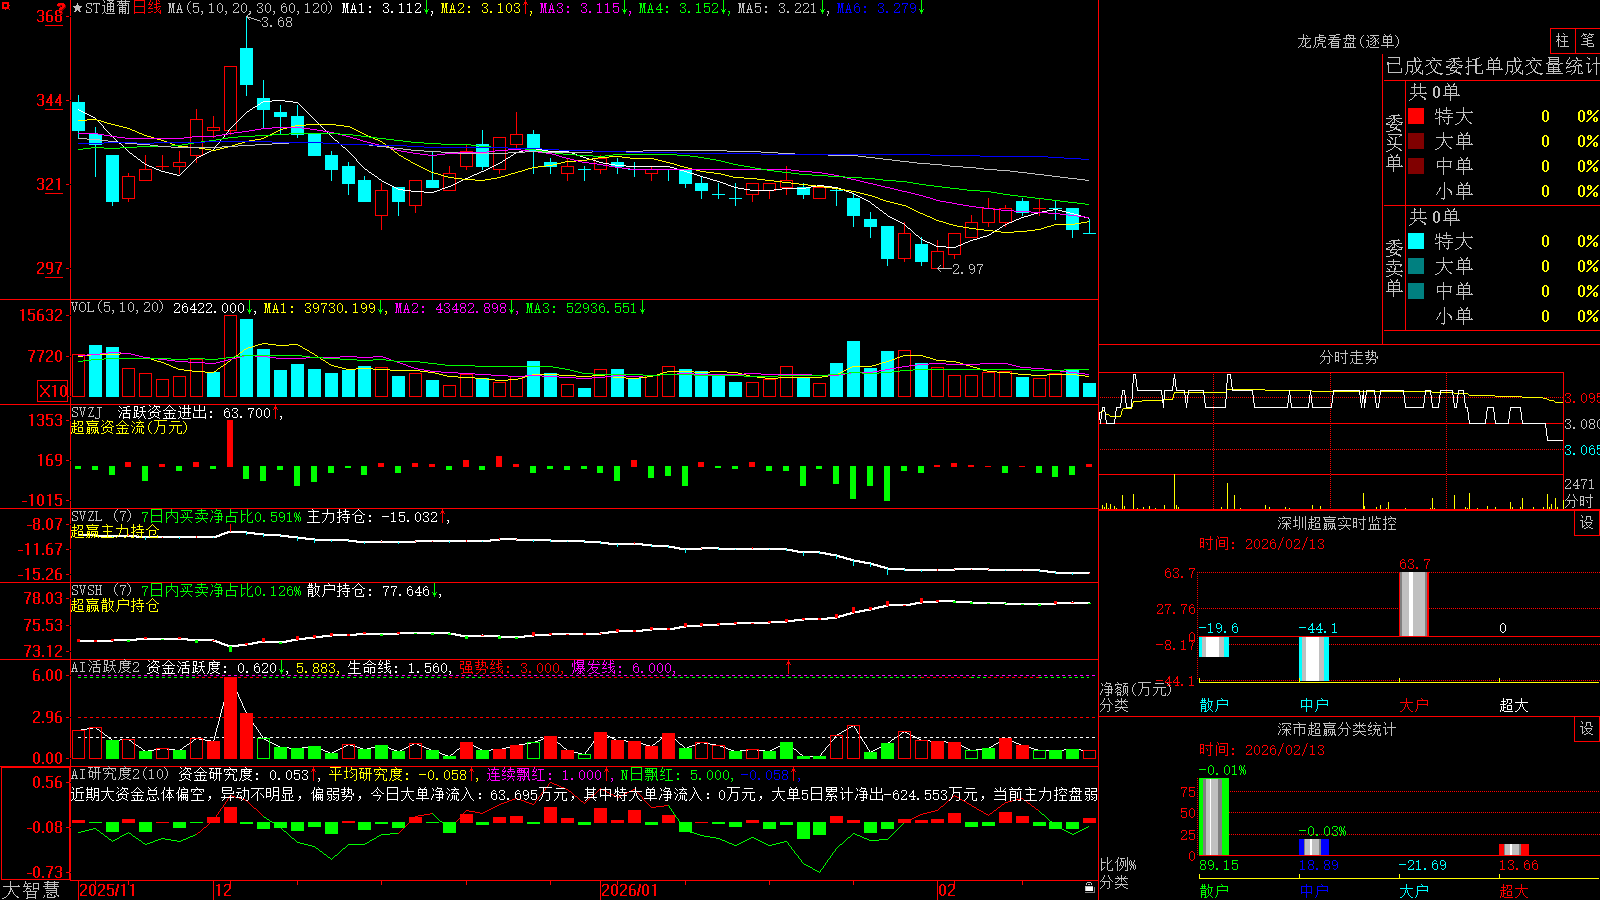
Task: Select the 2026/01 timeline label
Action: point(630,890)
